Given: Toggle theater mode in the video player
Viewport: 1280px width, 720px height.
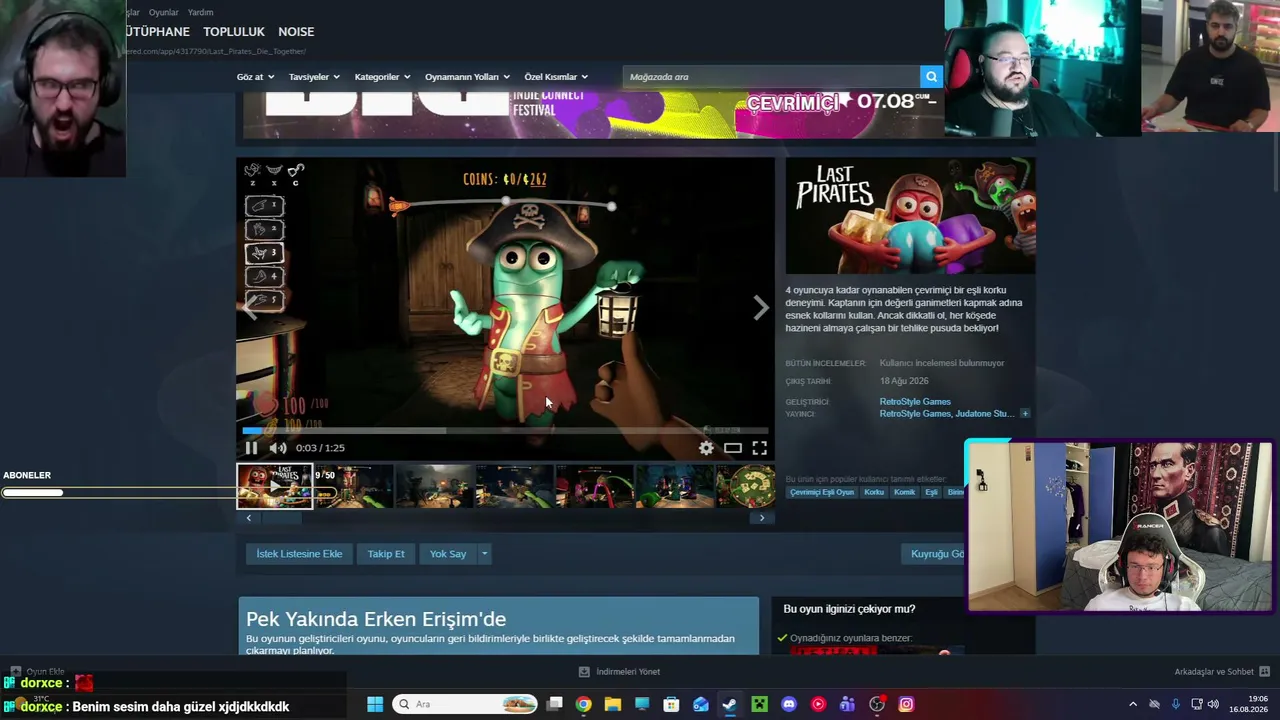Looking at the screenshot, I should tap(733, 448).
